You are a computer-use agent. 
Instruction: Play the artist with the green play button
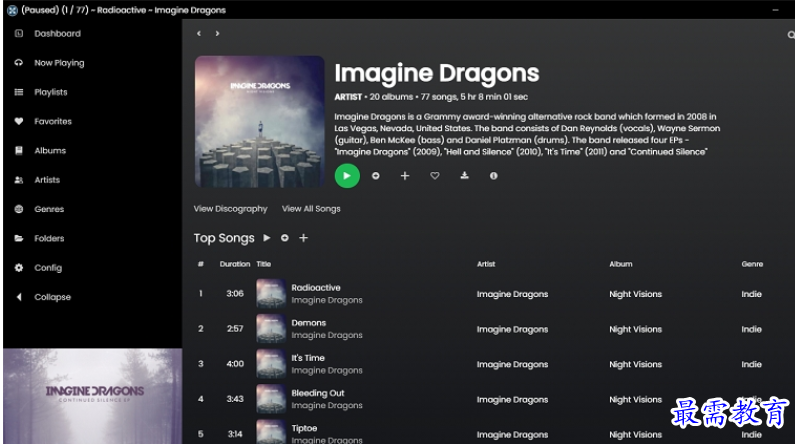point(347,176)
